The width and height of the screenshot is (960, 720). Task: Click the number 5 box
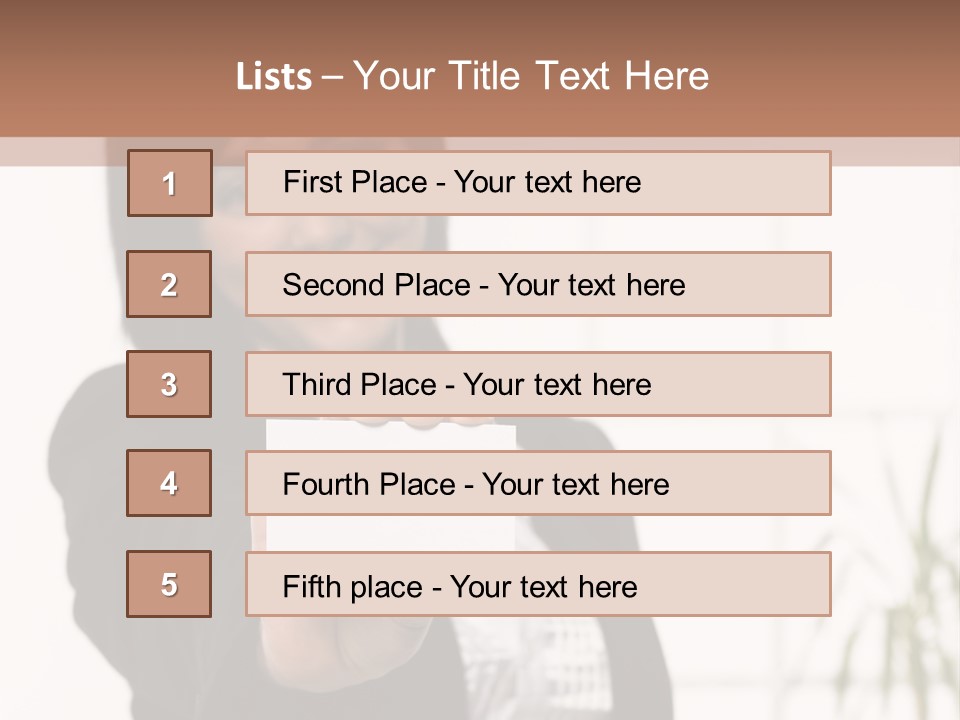(169, 584)
